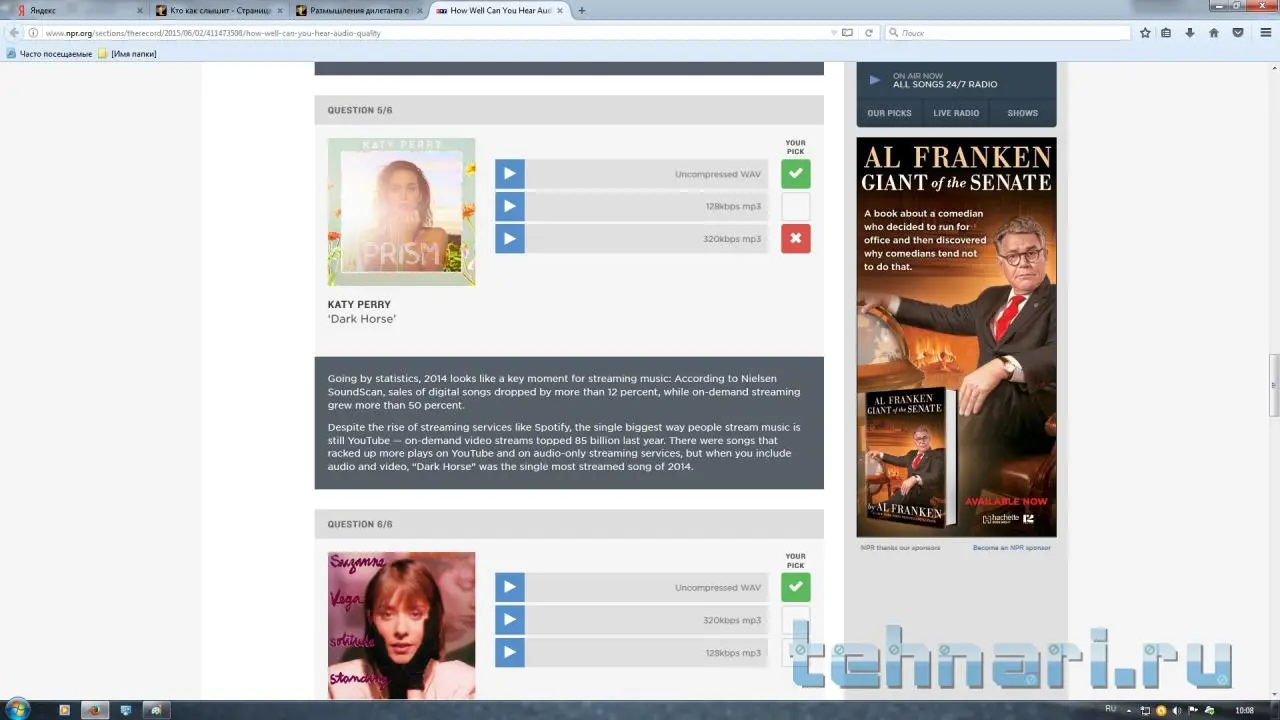Close the 'How Well Can You Hear' tab

559,10
